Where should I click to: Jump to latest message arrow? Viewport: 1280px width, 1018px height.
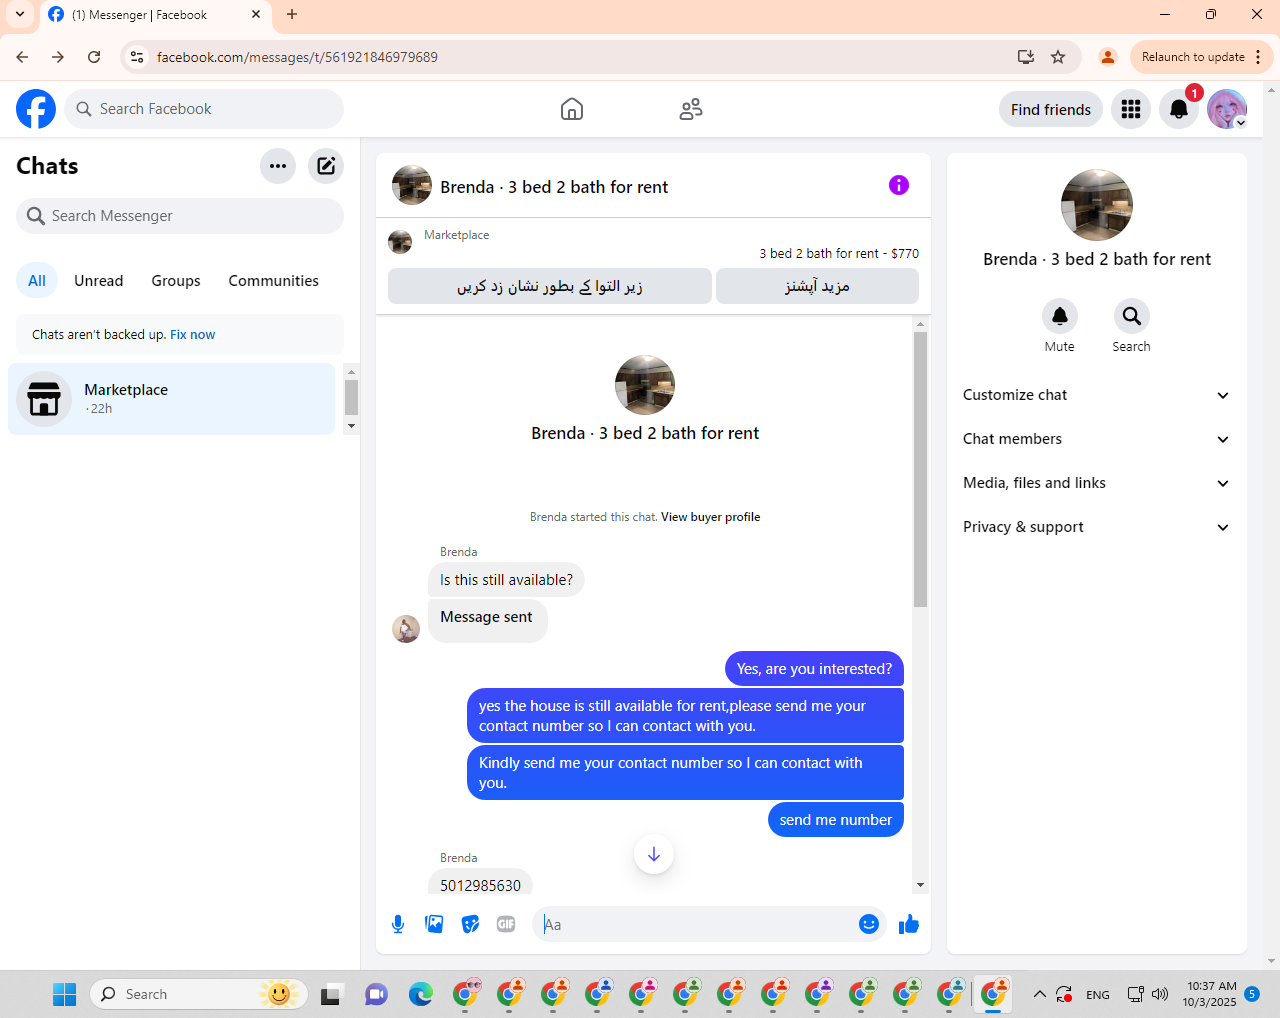tap(654, 854)
